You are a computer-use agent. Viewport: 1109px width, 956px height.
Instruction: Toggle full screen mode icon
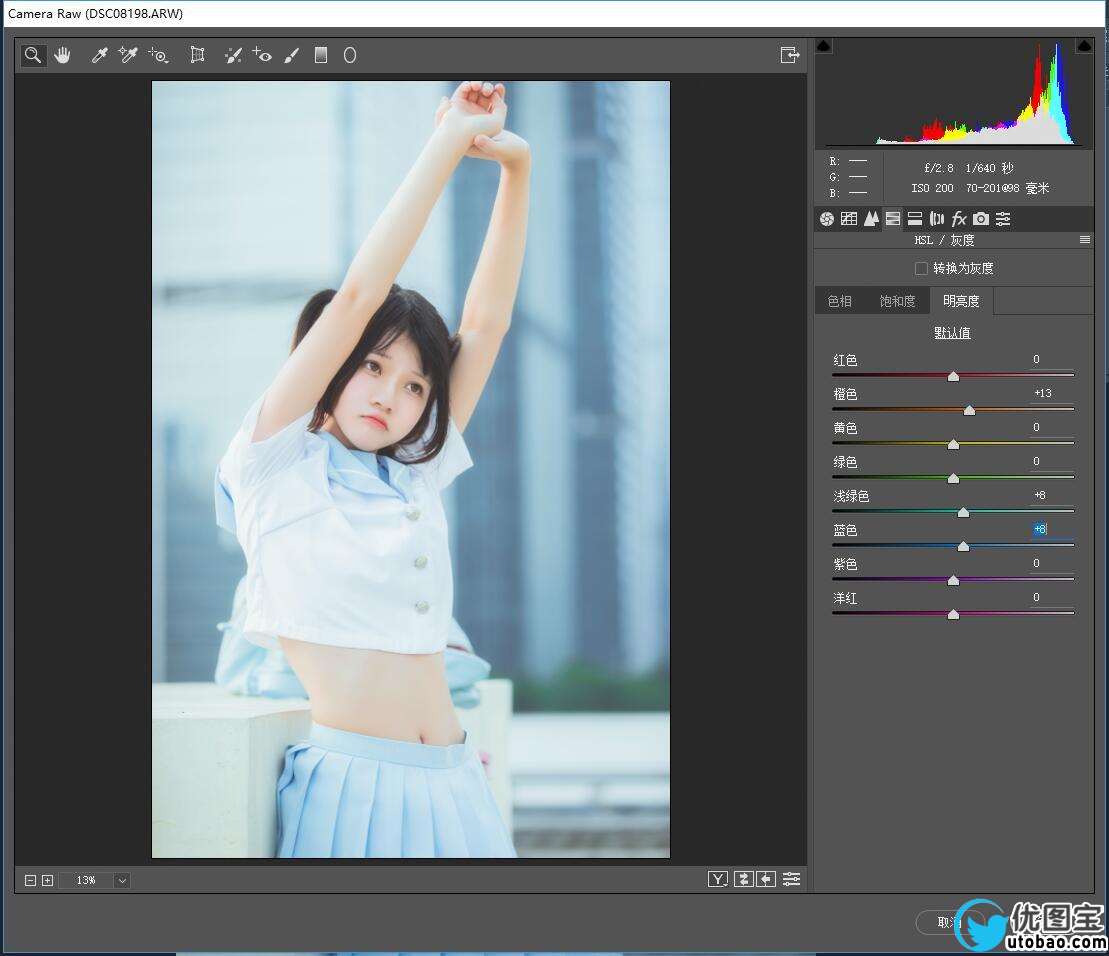click(x=790, y=55)
